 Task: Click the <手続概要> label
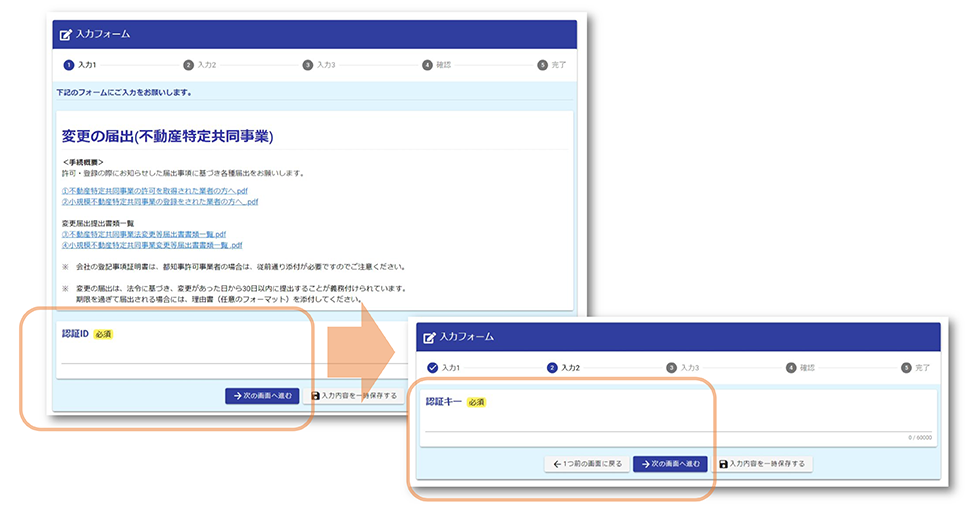[x=83, y=162]
